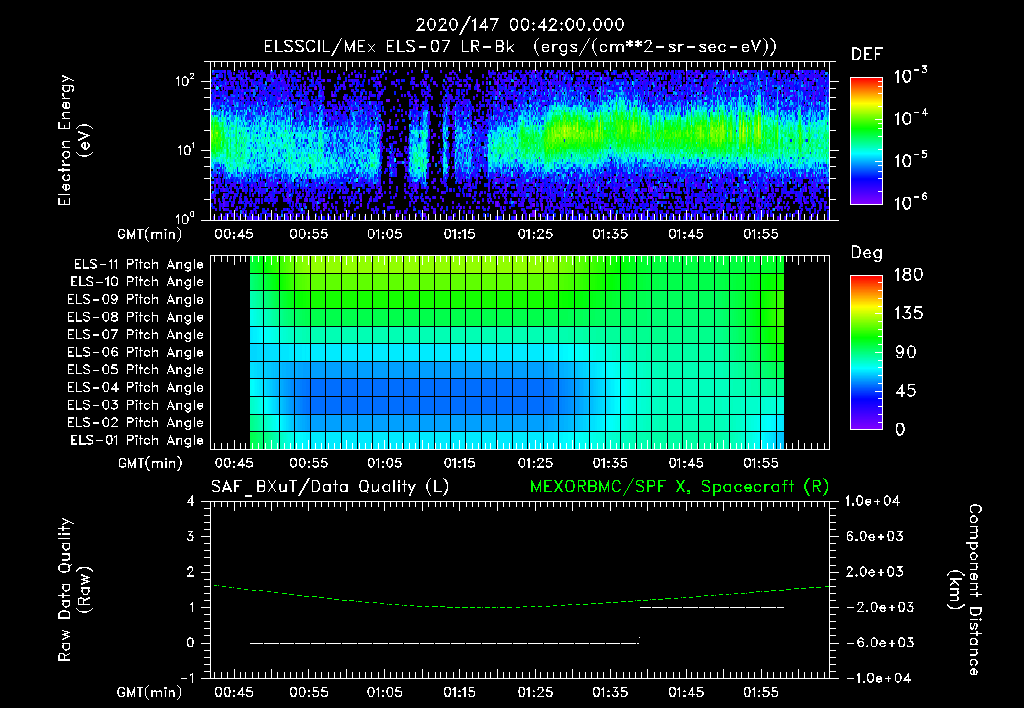Click the DEF color bar in the top panel
The width and height of the screenshot is (1024, 708).
coord(866,141)
